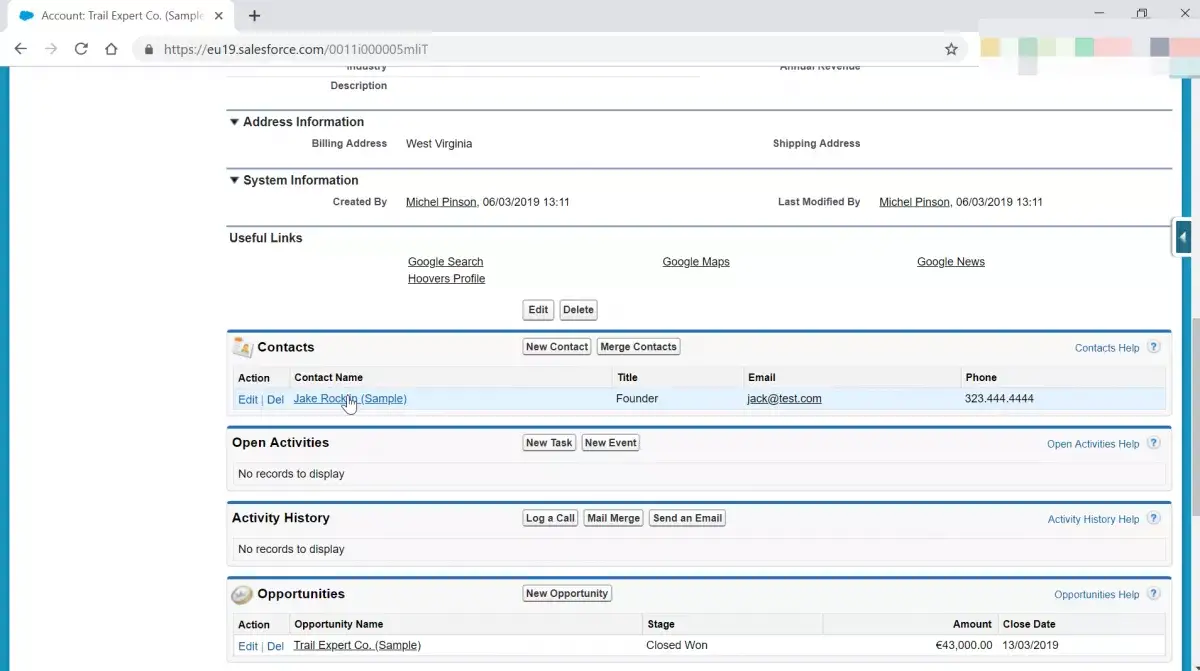This screenshot has height=671, width=1200.
Task: Open the Open Activities Help link
Action: coord(1093,444)
